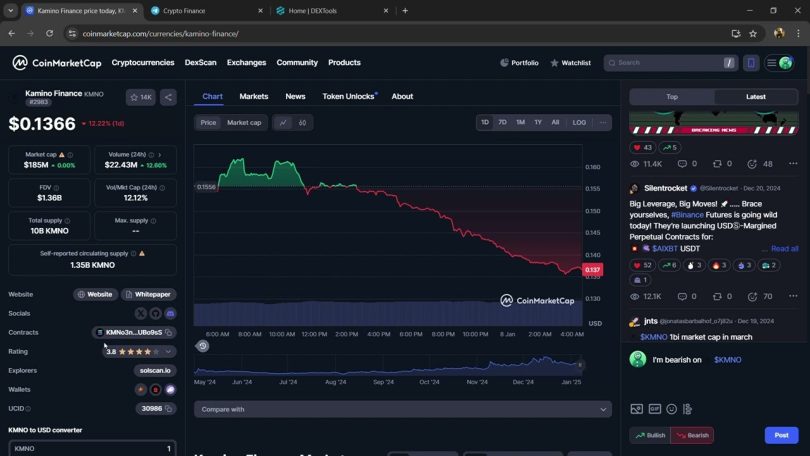Expand the 3.8 Rating chevron
This screenshot has height=456, width=810.
coord(168,352)
